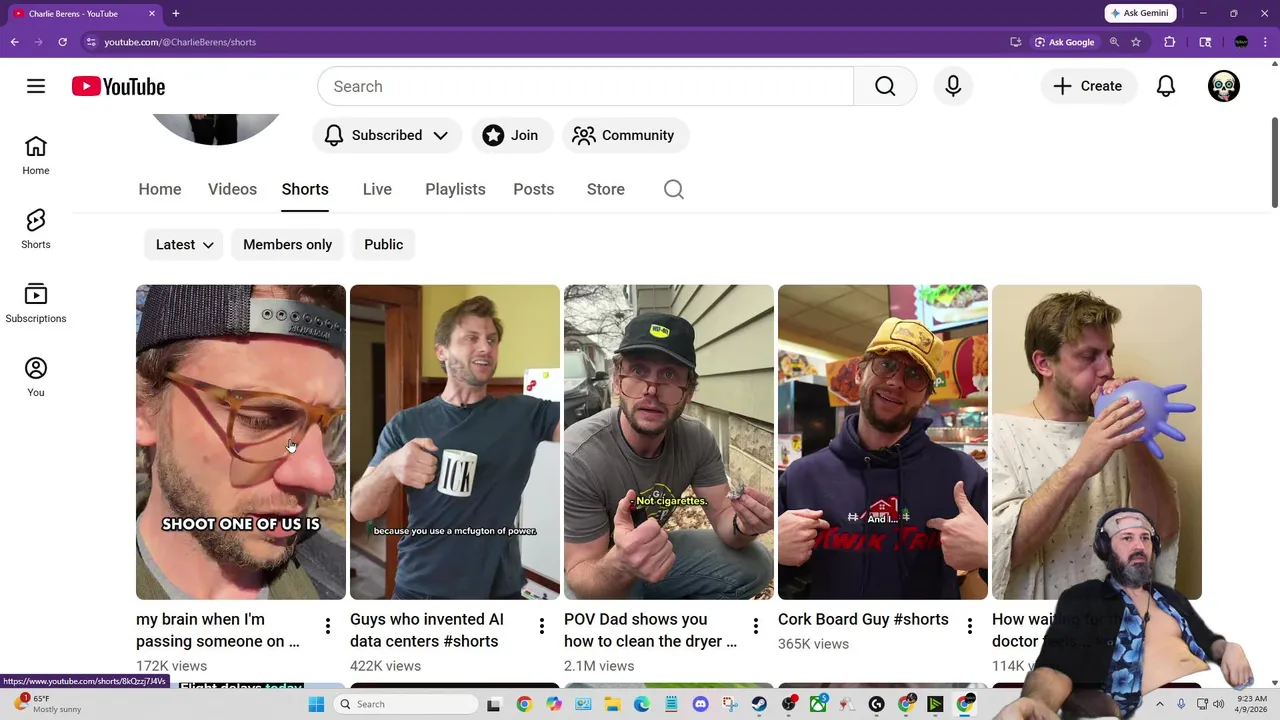1280x720 pixels.
Task: Select the Shorts channel tab
Action: tap(305, 189)
